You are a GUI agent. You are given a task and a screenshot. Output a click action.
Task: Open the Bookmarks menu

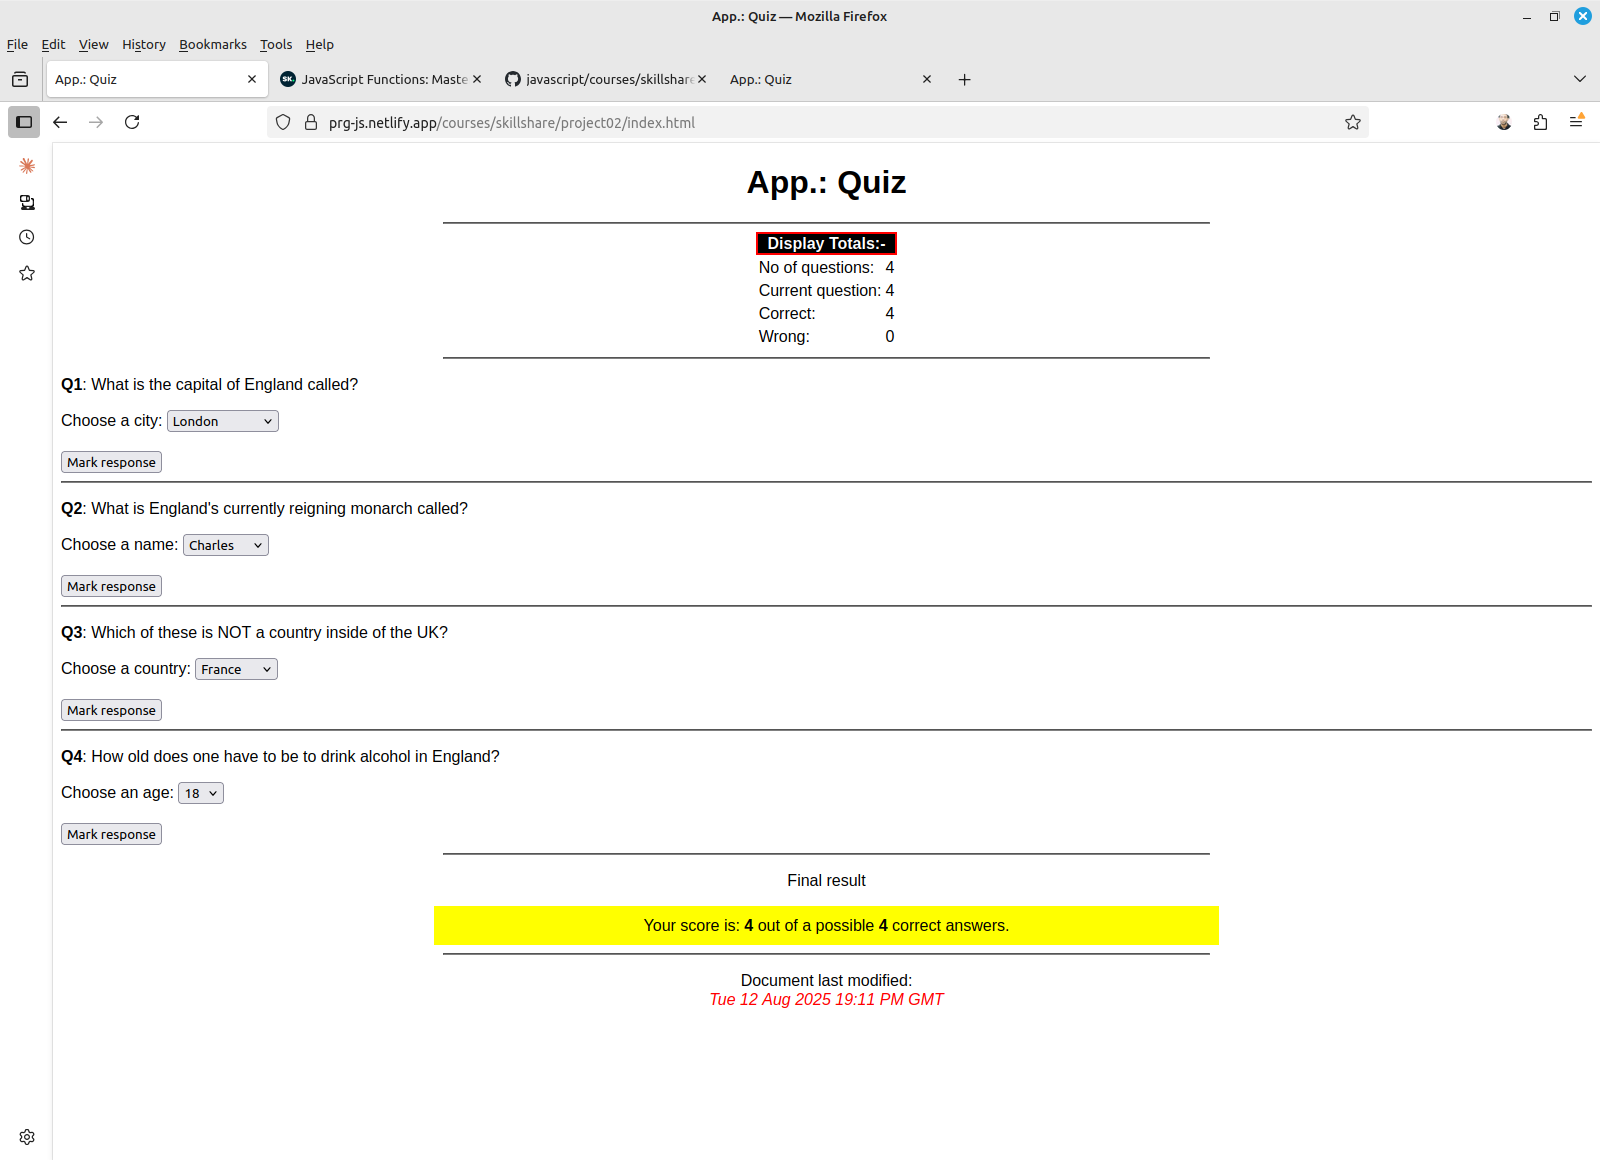pyautogui.click(x=213, y=44)
